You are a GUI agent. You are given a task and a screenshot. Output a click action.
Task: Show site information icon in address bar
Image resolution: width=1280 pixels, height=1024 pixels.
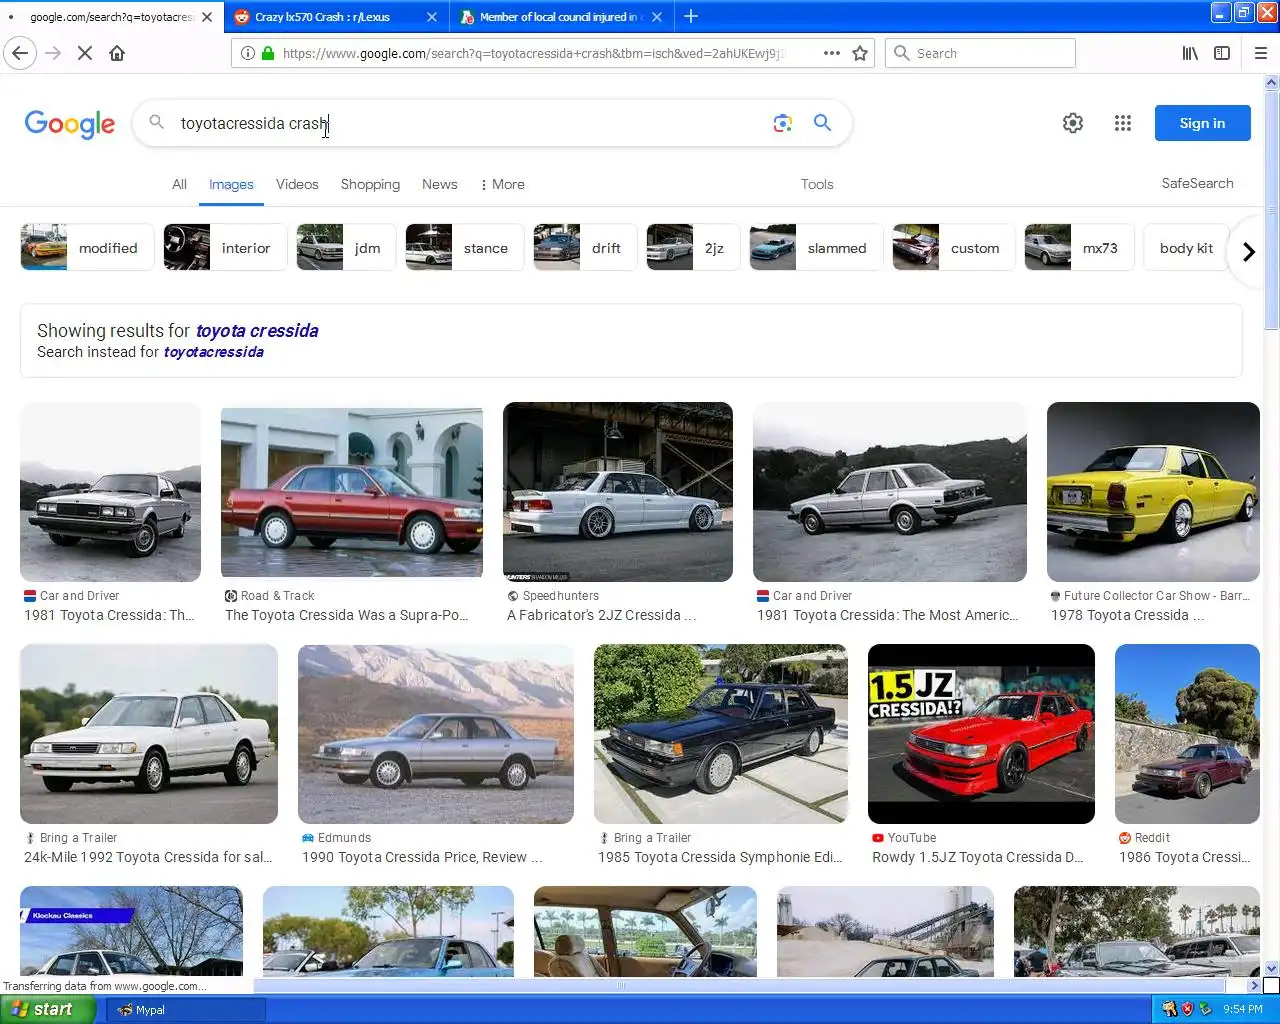(x=247, y=53)
